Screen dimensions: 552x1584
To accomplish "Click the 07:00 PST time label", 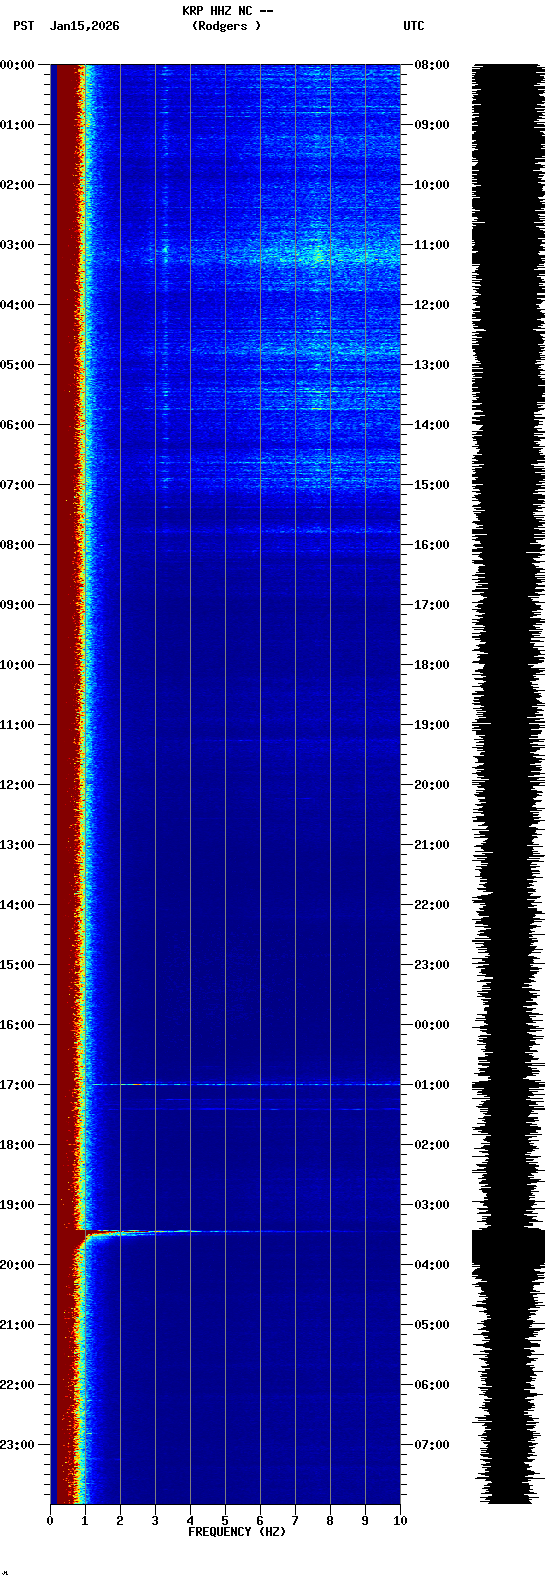I will tap(17, 485).
